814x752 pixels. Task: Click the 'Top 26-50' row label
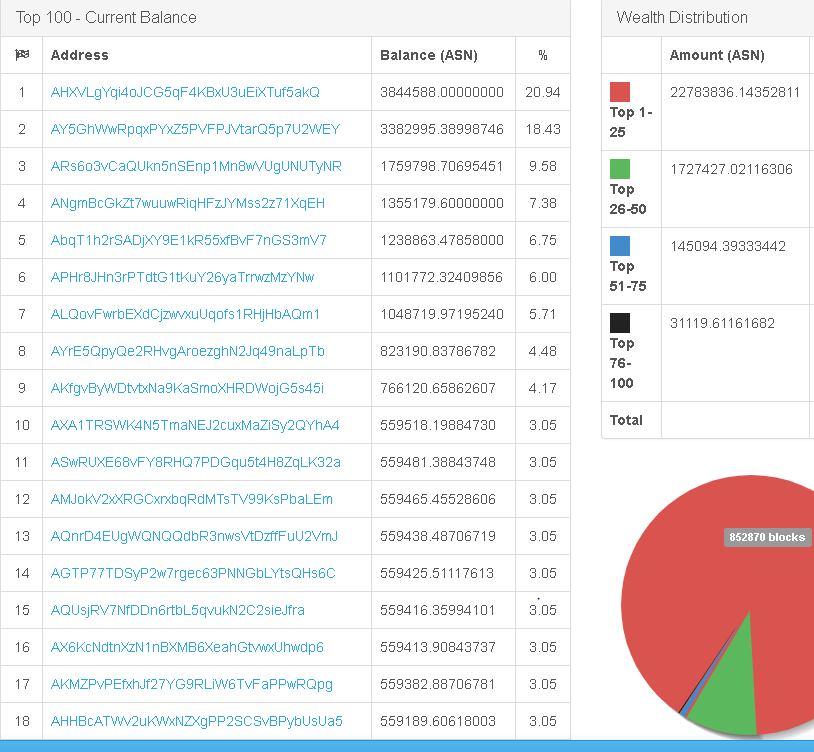[628, 199]
